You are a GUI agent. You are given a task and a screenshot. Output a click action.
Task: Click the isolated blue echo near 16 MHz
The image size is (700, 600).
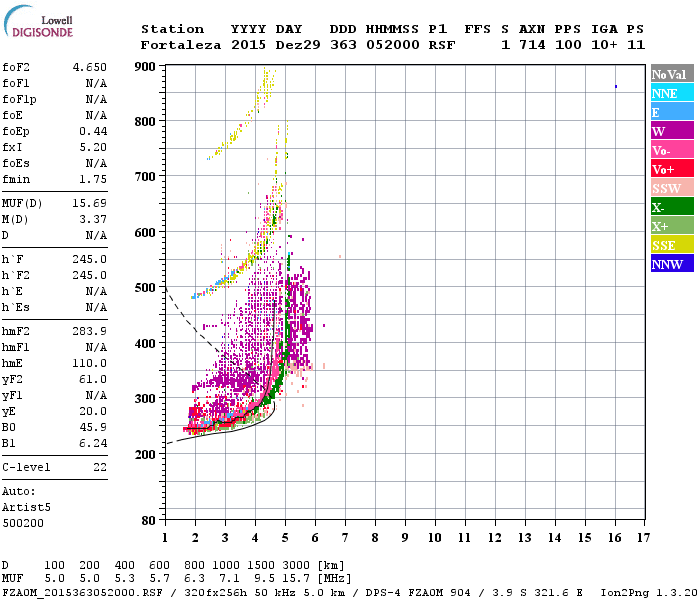616,87
